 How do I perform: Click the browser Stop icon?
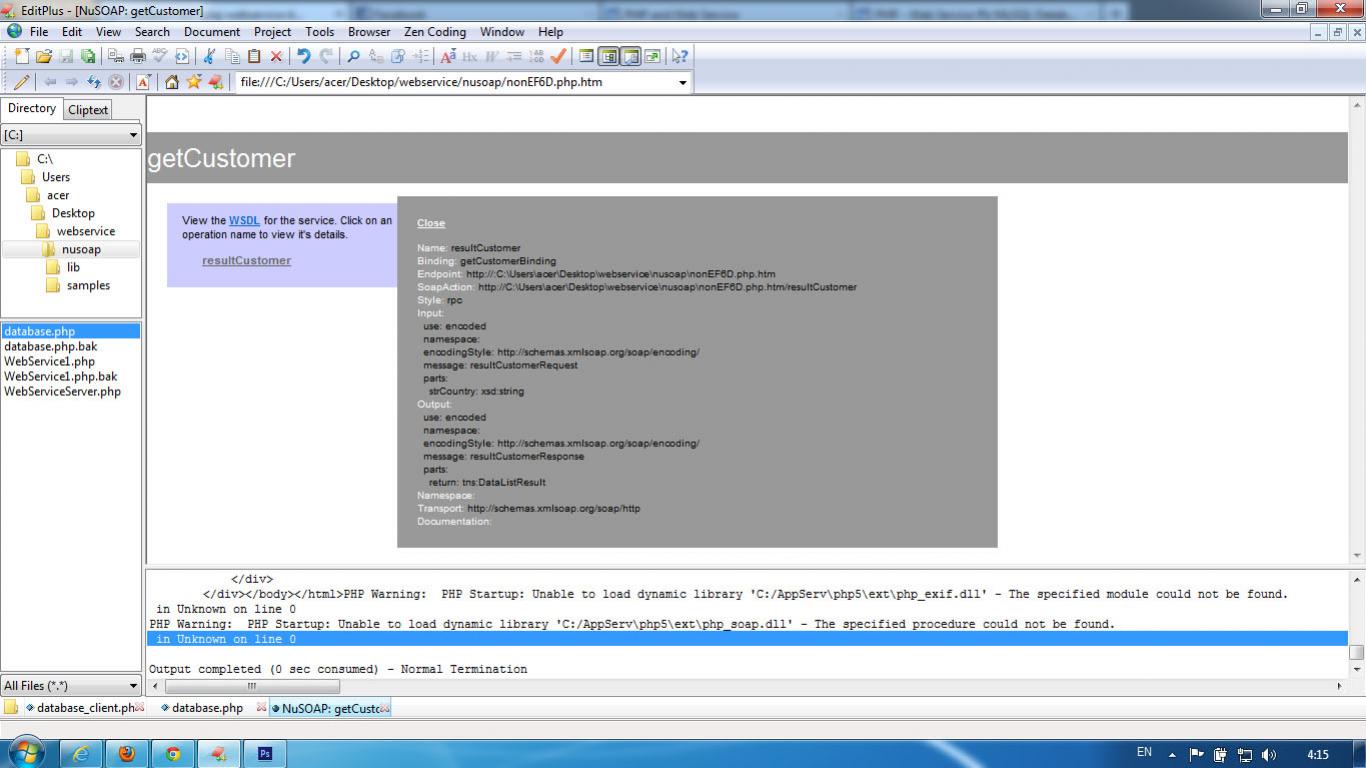(x=116, y=82)
